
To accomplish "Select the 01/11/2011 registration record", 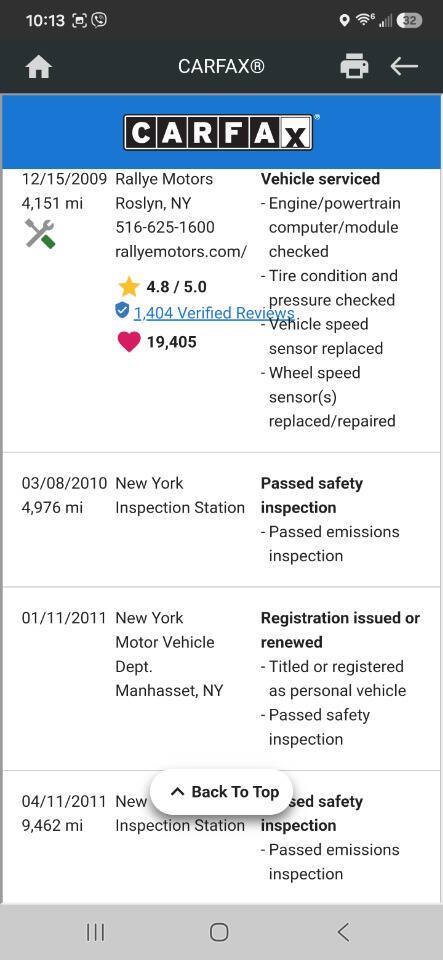I will pos(222,678).
